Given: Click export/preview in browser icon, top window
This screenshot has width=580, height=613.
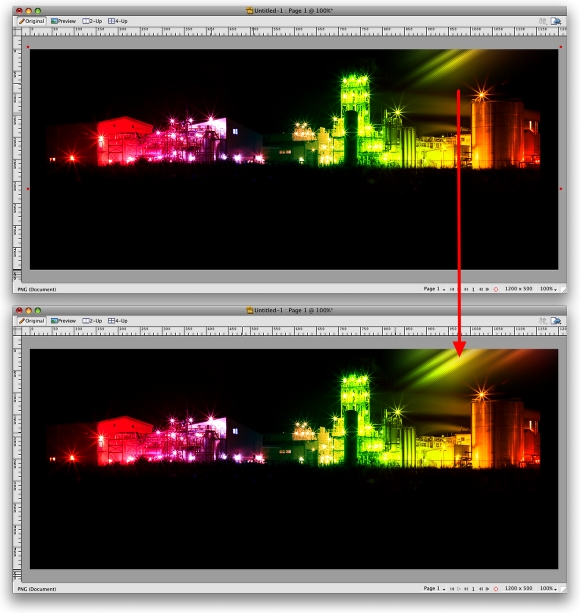Looking at the screenshot, I should click(556, 21).
